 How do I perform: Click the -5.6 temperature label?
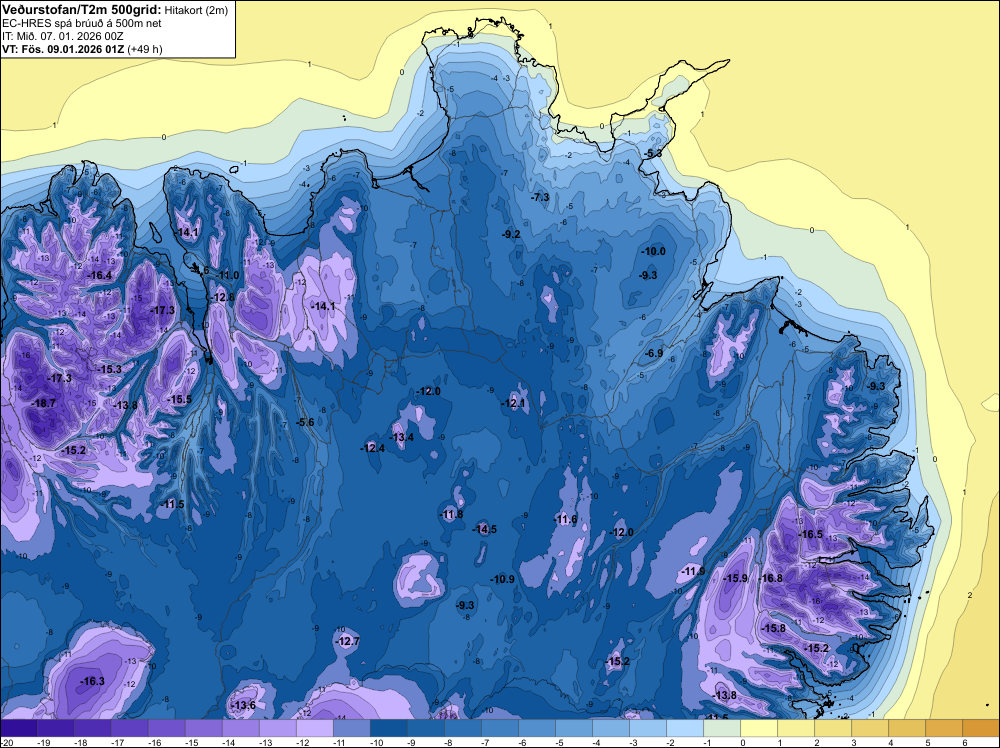306,422
